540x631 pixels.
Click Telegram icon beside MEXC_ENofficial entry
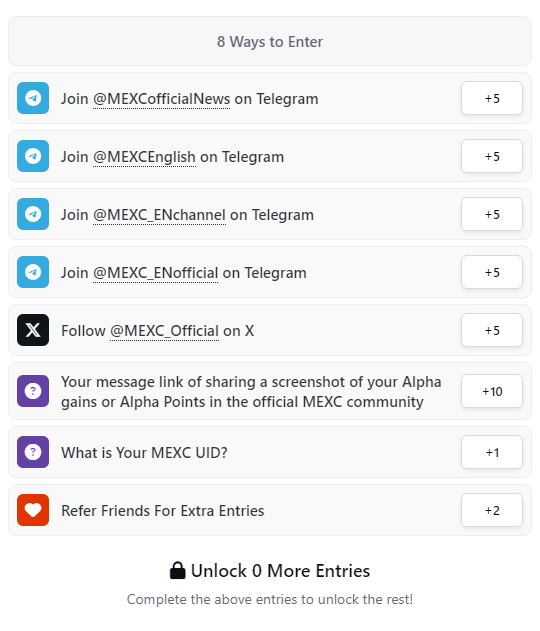(33, 272)
